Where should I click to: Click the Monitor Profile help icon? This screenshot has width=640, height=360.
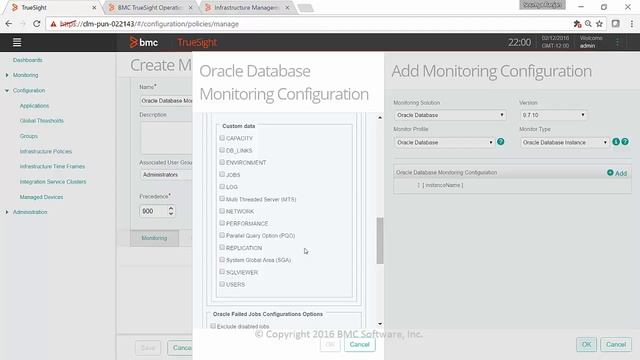(x=500, y=142)
